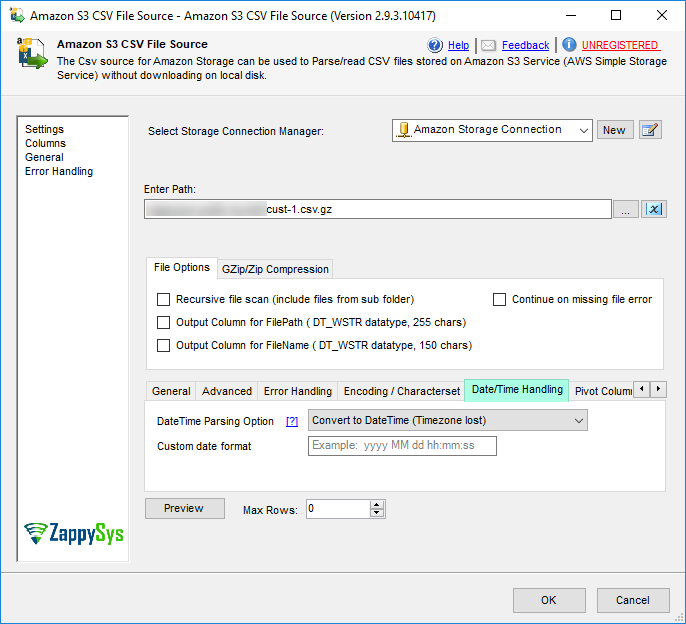Click the [?] DateTime parsing help link
The width and height of the screenshot is (686, 624).
click(292, 421)
